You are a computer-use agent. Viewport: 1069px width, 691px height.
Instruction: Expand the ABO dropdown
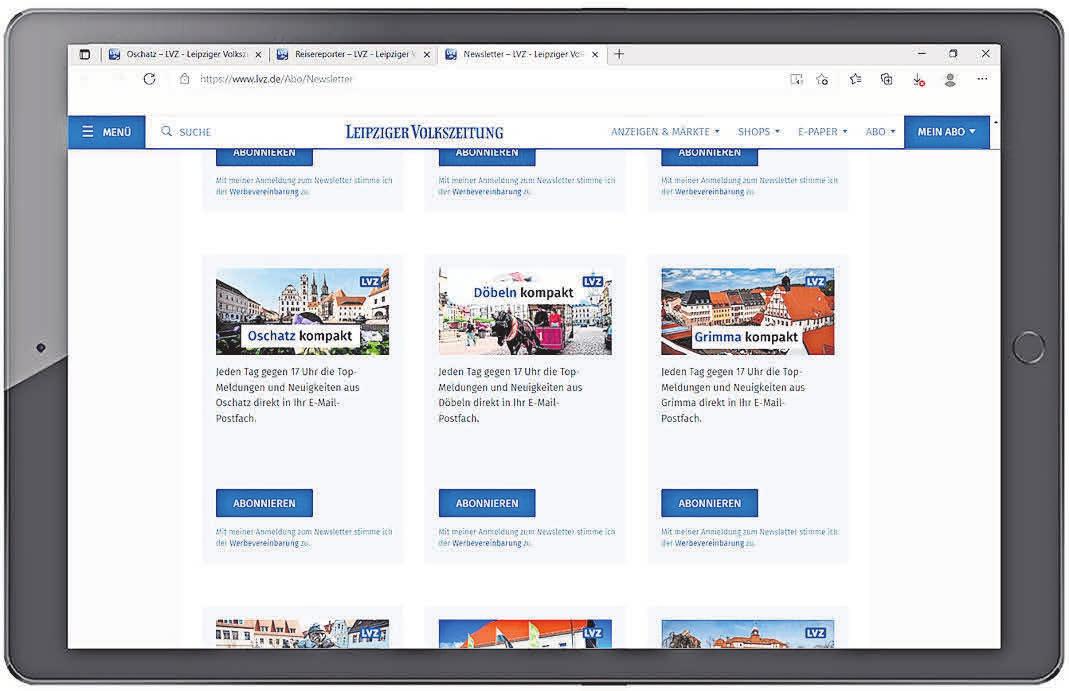point(880,132)
